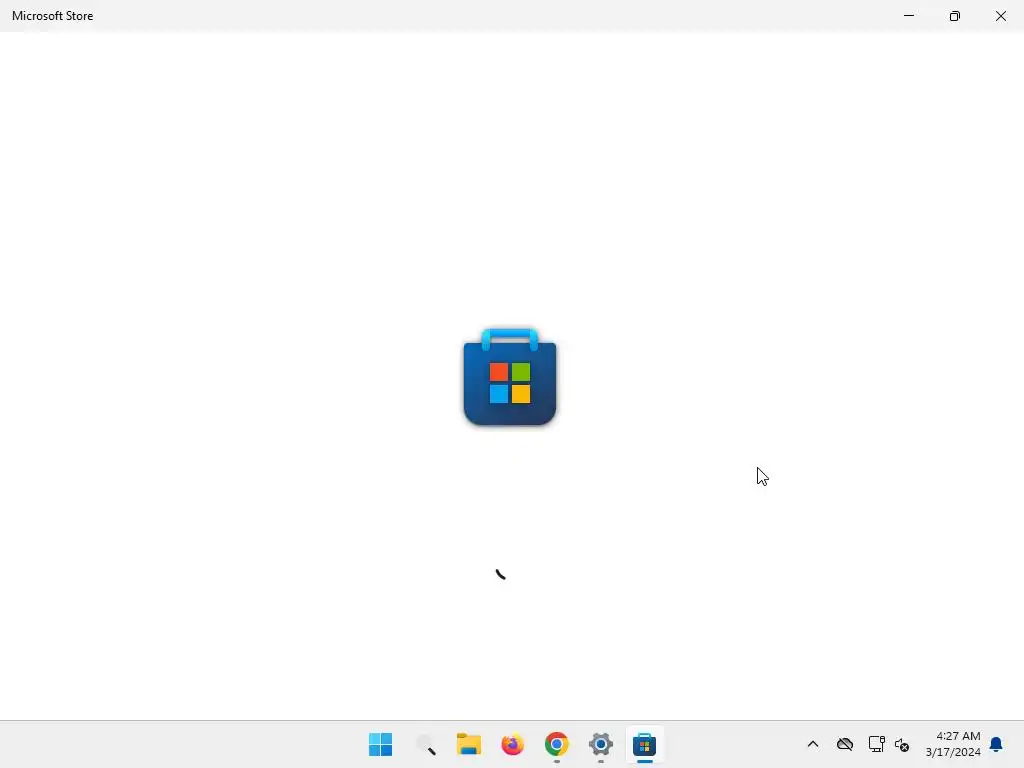Screen dimensions: 1024x768
Task: Open Settings gear in taskbar
Action: pos(600,744)
